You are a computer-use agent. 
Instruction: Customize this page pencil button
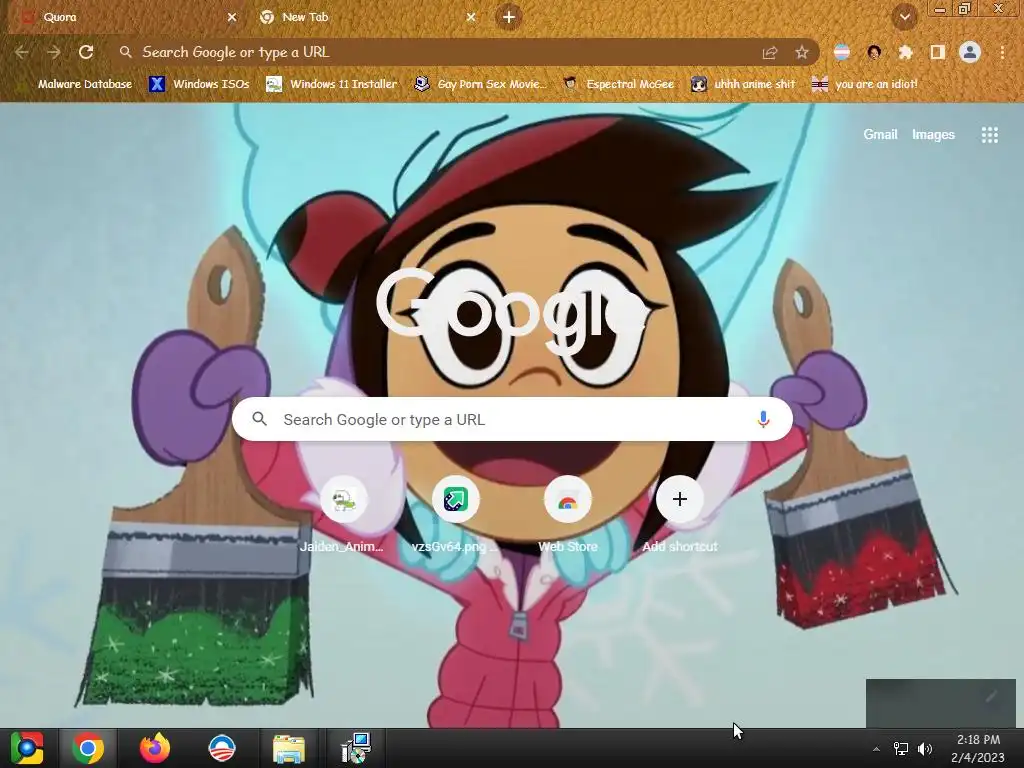(991, 697)
